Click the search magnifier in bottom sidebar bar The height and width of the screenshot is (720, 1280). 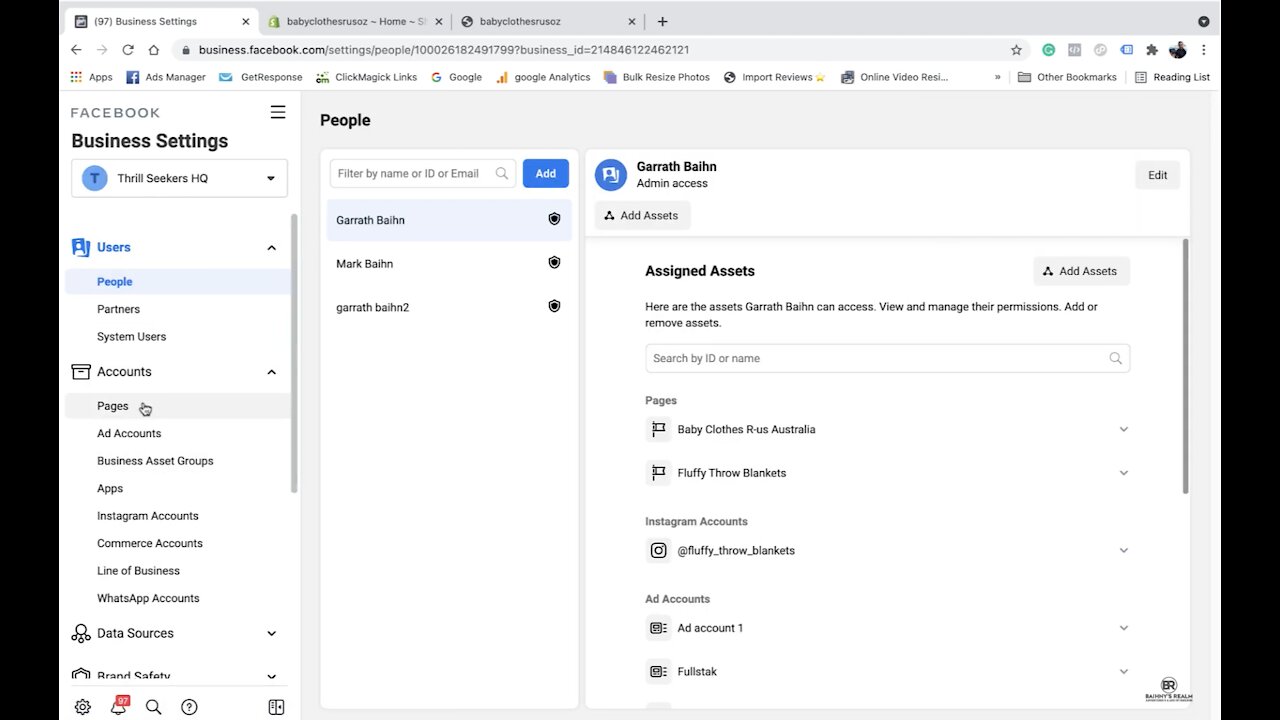coord(153,707)
